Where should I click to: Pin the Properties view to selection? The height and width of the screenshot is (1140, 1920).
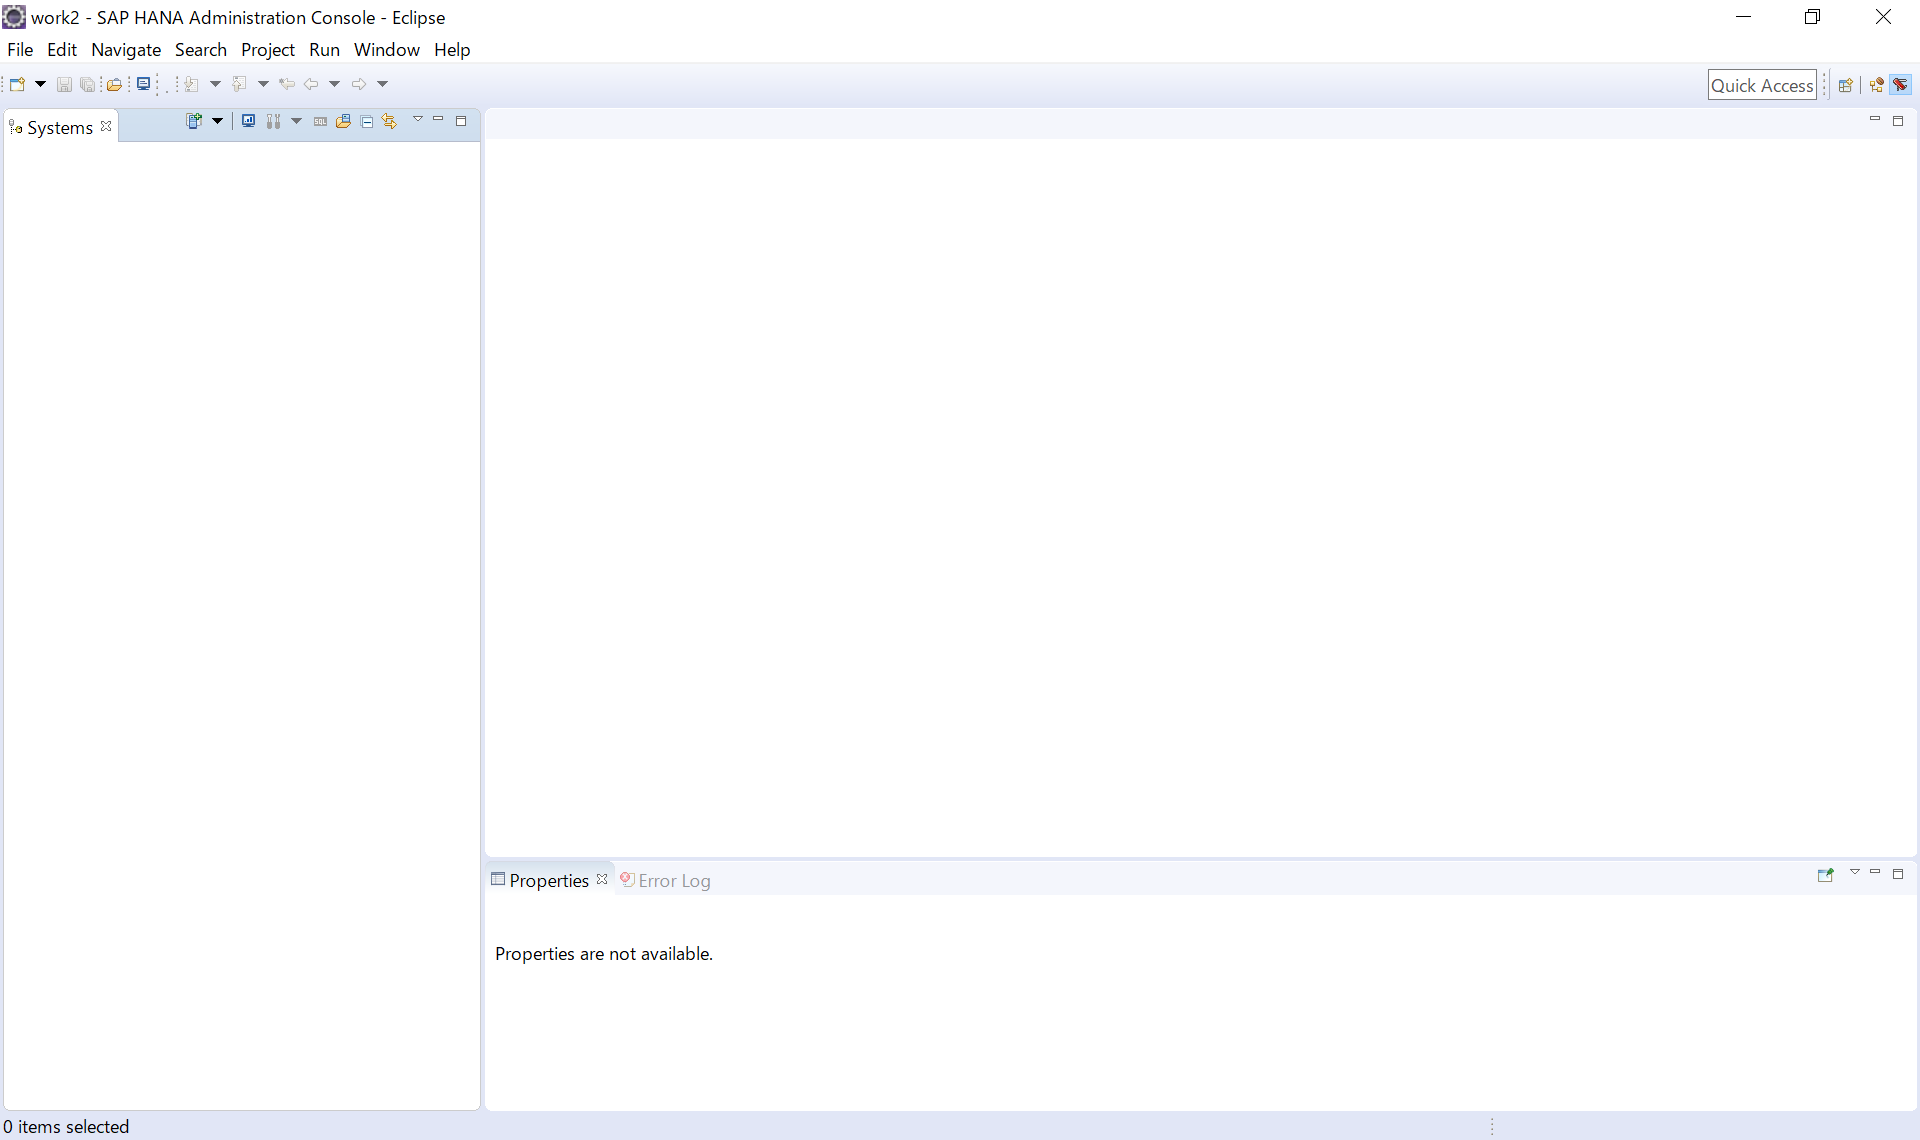pos(1825,874)
